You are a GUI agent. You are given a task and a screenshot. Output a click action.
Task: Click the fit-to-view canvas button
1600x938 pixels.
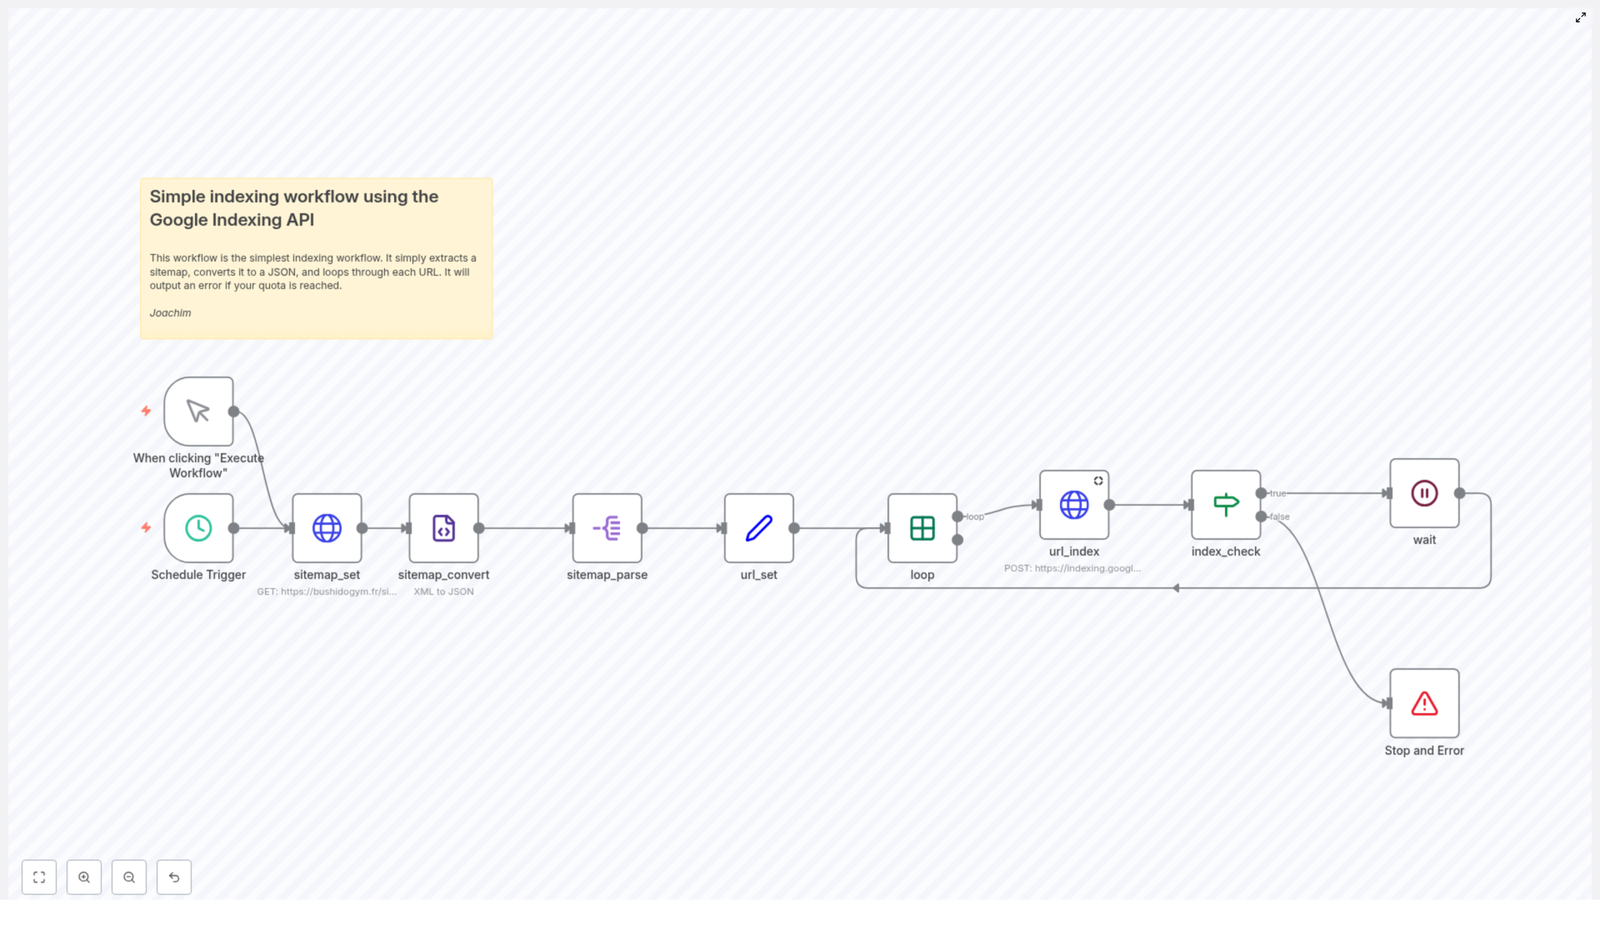[39, 877]
